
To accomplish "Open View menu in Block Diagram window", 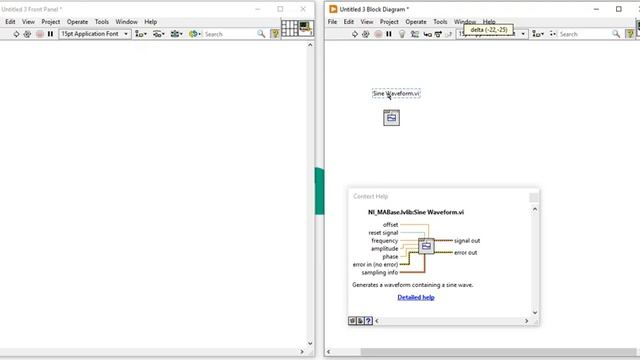I will pyautogui.click(x=367, y=22).
